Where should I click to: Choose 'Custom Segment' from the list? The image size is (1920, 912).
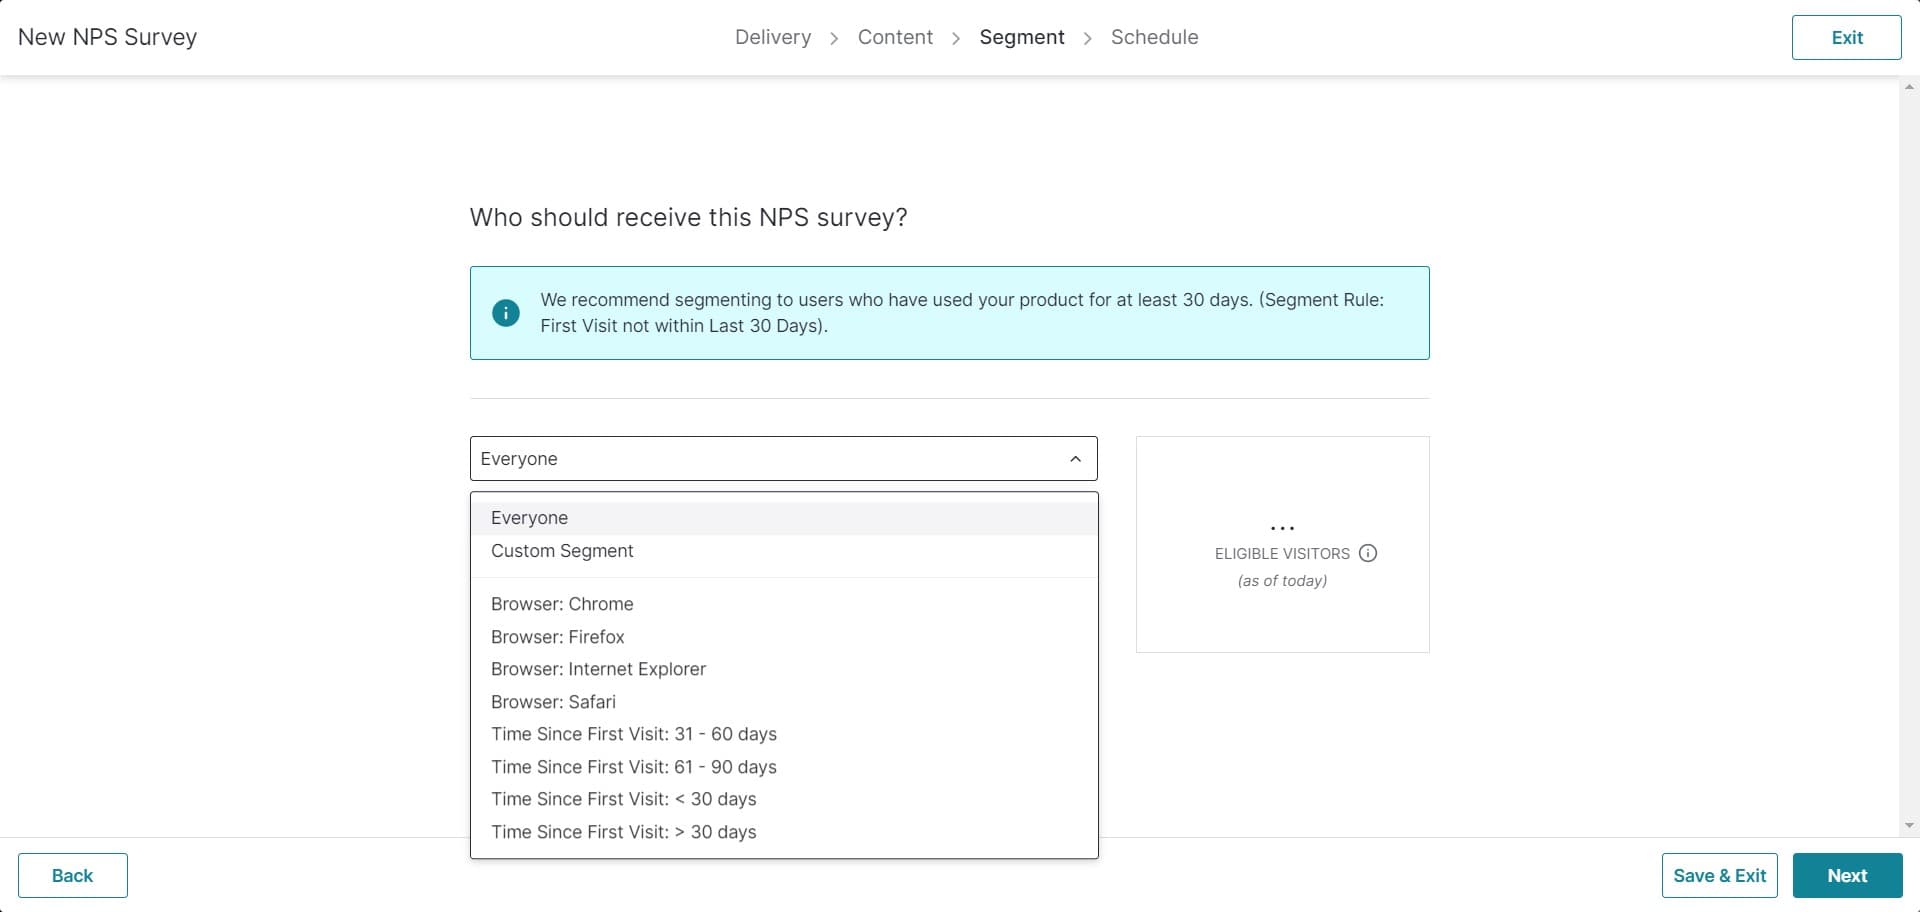562,551
